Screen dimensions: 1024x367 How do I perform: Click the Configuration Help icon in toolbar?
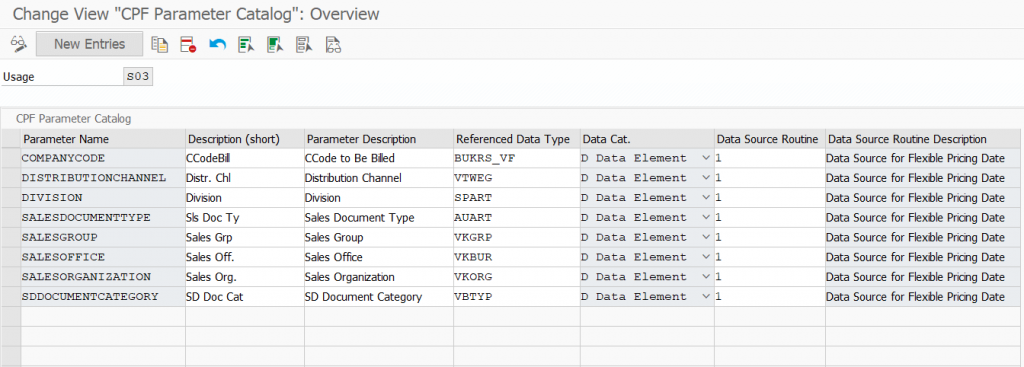coord(333,44)
